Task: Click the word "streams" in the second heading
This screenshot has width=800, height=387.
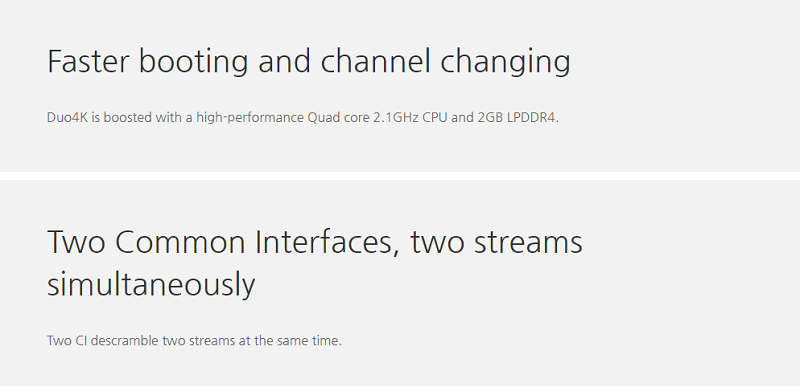Action: click(528, 243)
